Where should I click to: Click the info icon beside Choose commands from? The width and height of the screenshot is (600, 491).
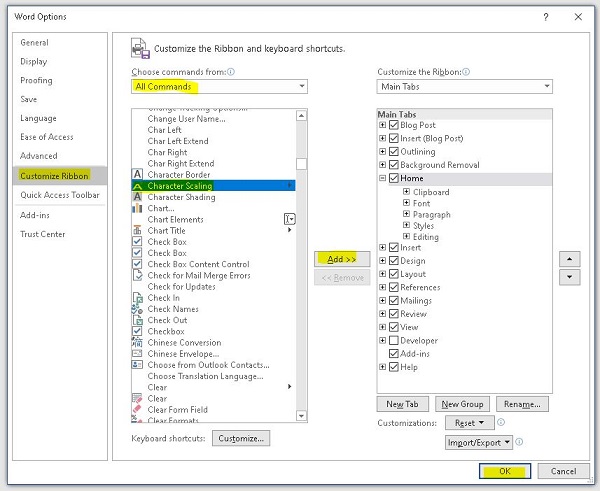231,72
